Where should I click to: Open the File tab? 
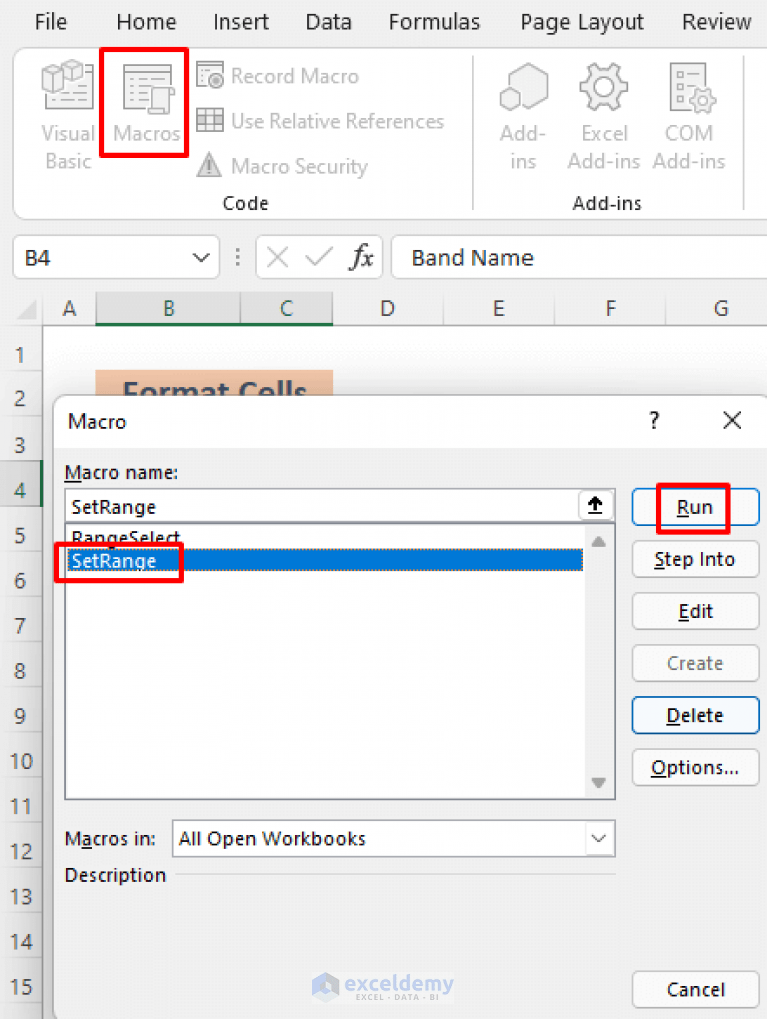51,21
